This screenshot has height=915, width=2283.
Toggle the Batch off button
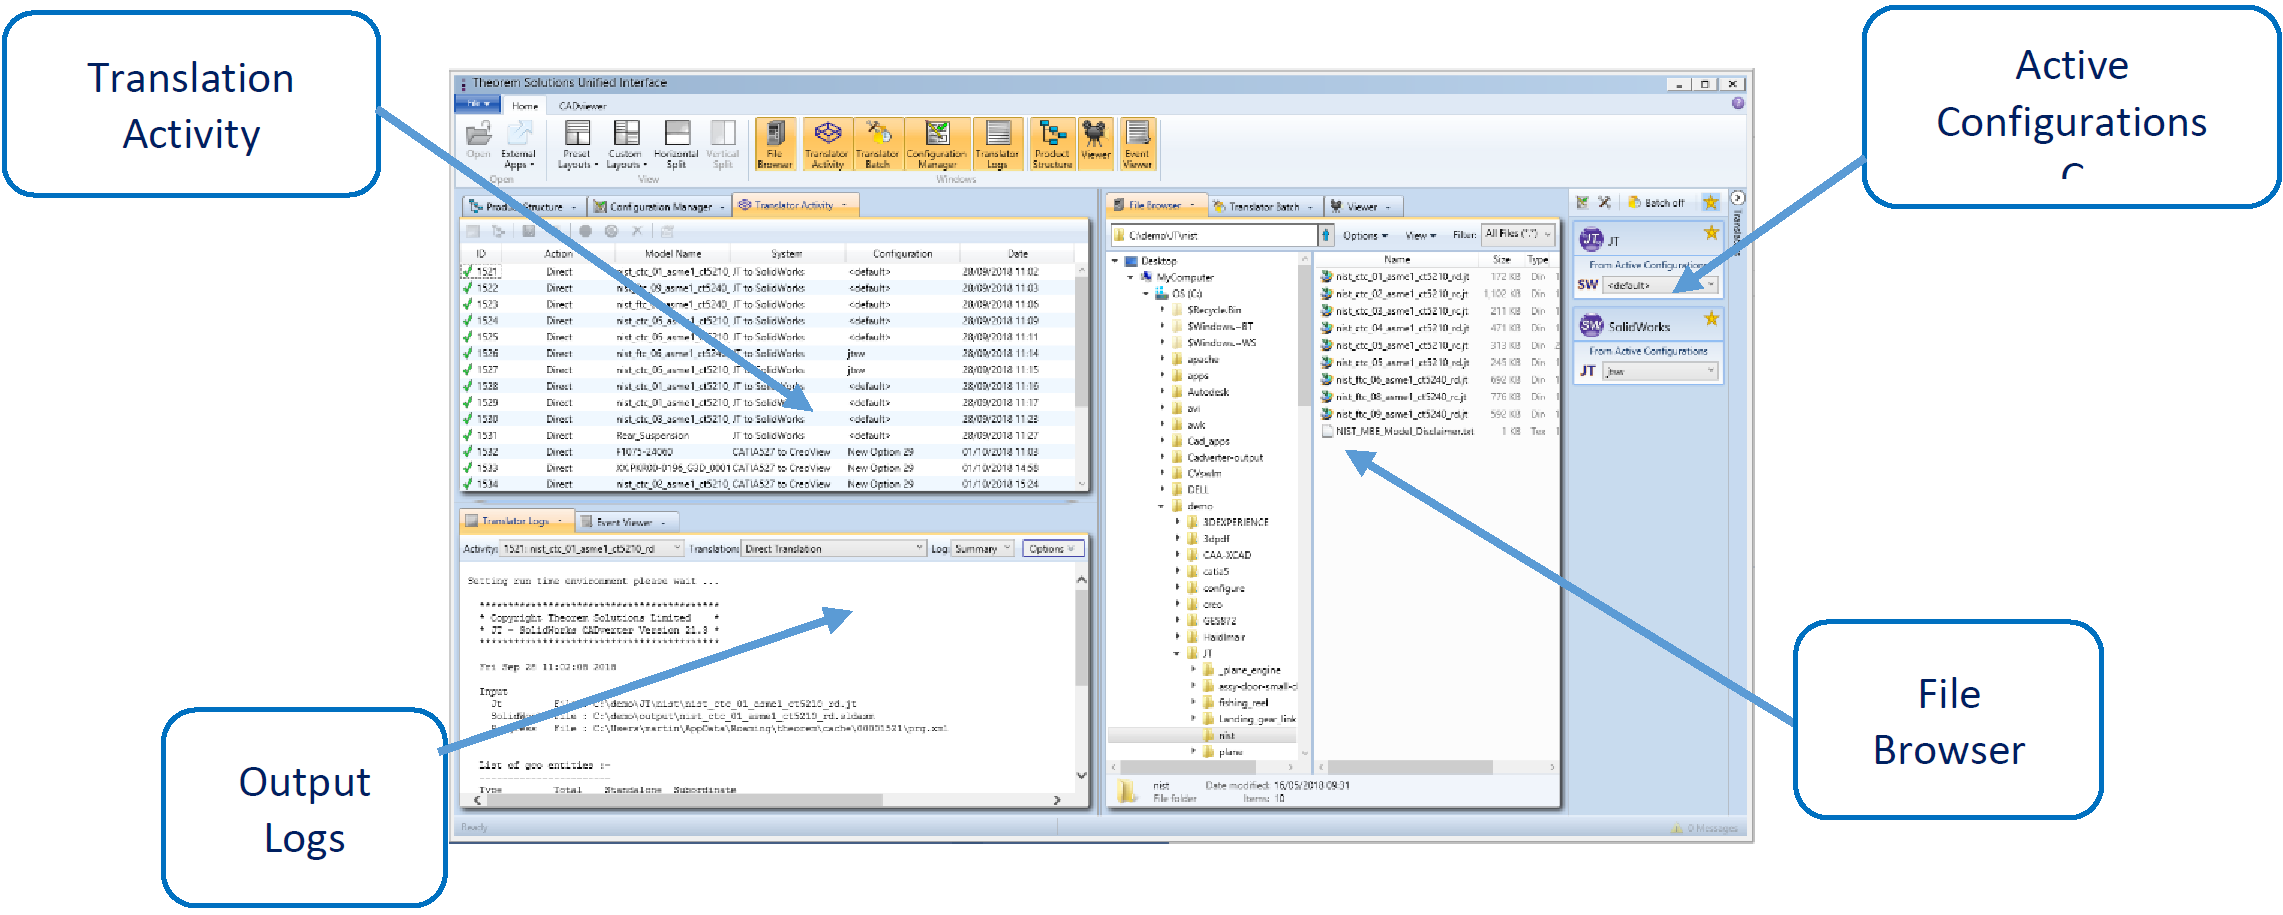point(1656,202)
